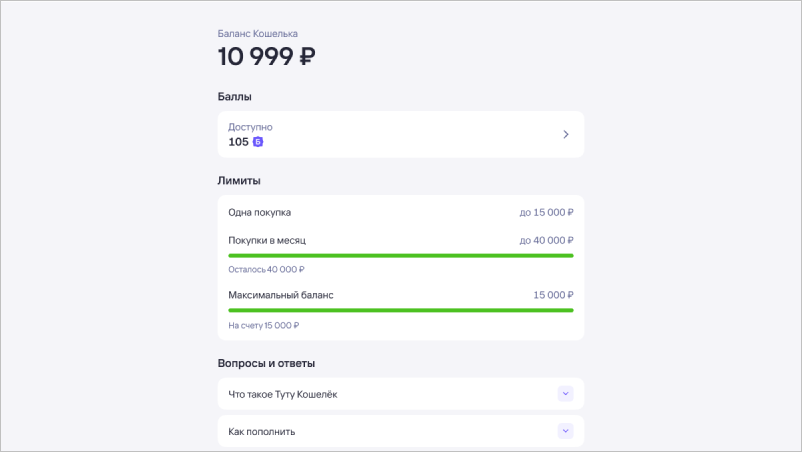Select the "Баллы" section heading
Viewport: 802px width, 452px height.
234,97
